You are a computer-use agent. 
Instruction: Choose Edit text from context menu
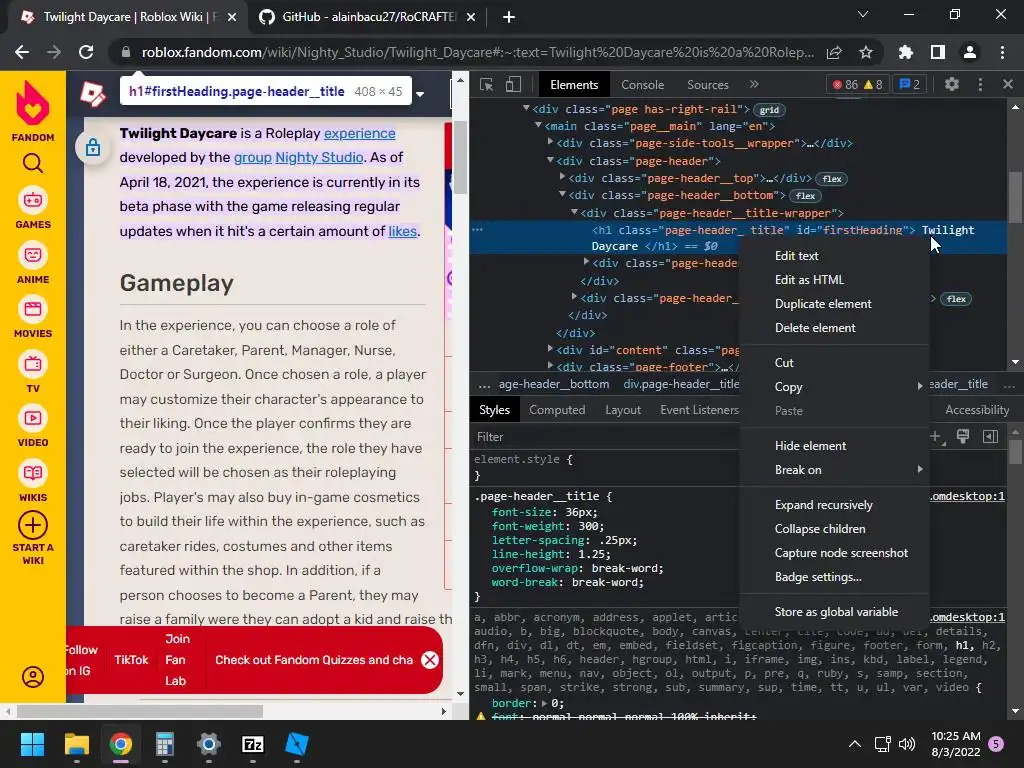pyautogui.click(x=835, y=255)
